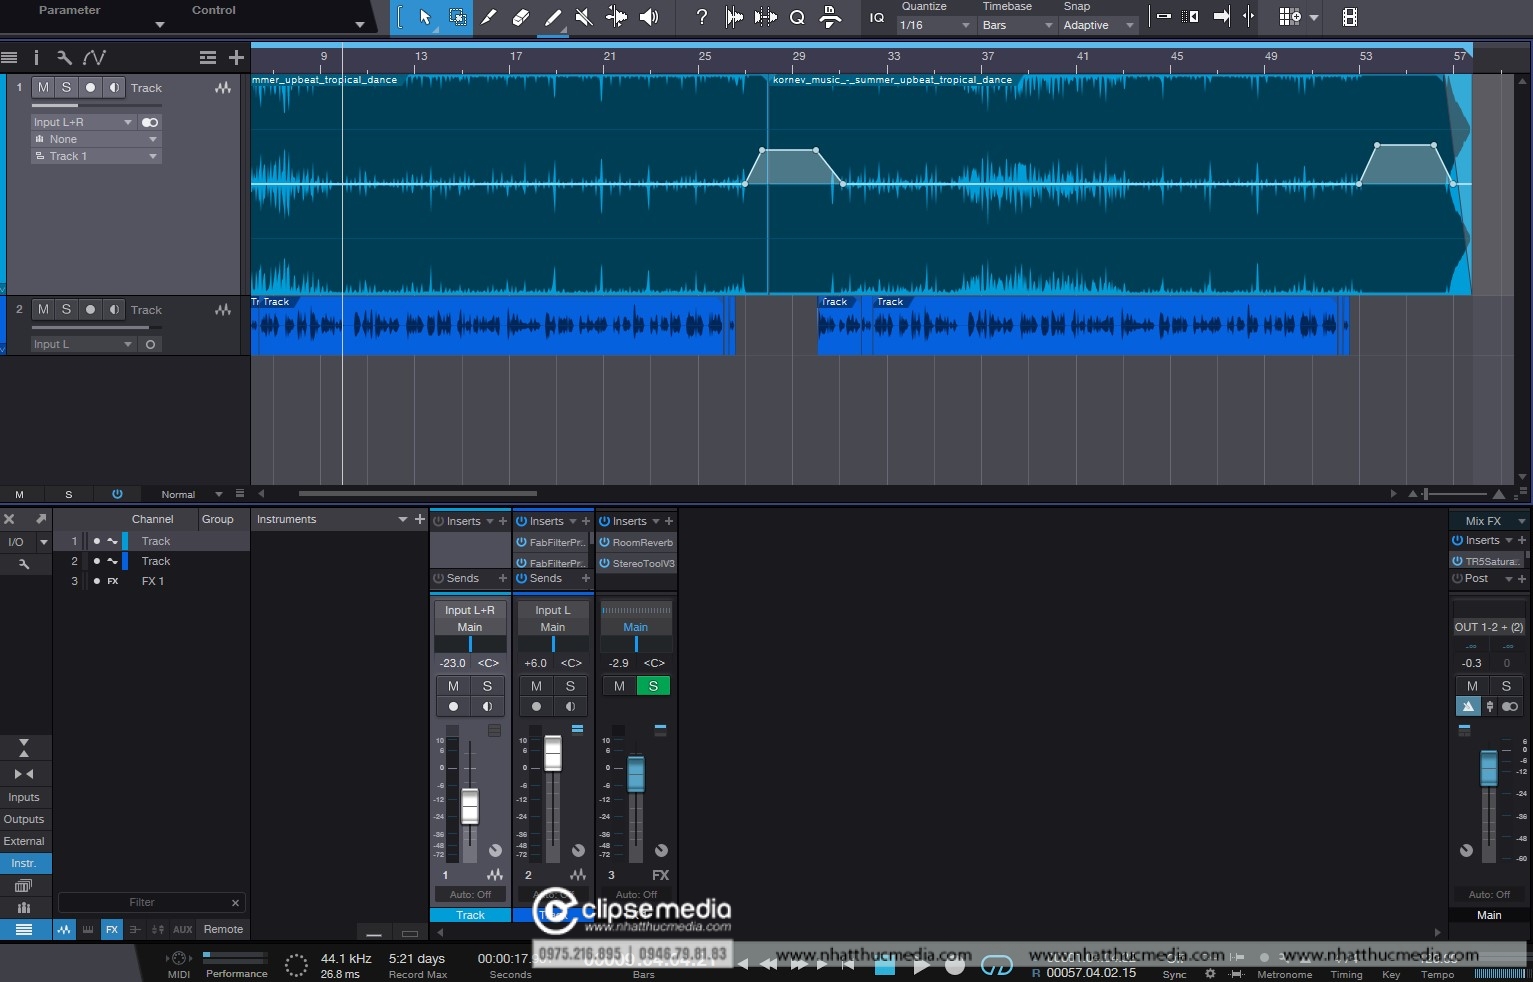The height and width of the screenshot is (982, 1533).
Task: Expand the Timebase Bars dropdown
Action: pos(1017,25)
